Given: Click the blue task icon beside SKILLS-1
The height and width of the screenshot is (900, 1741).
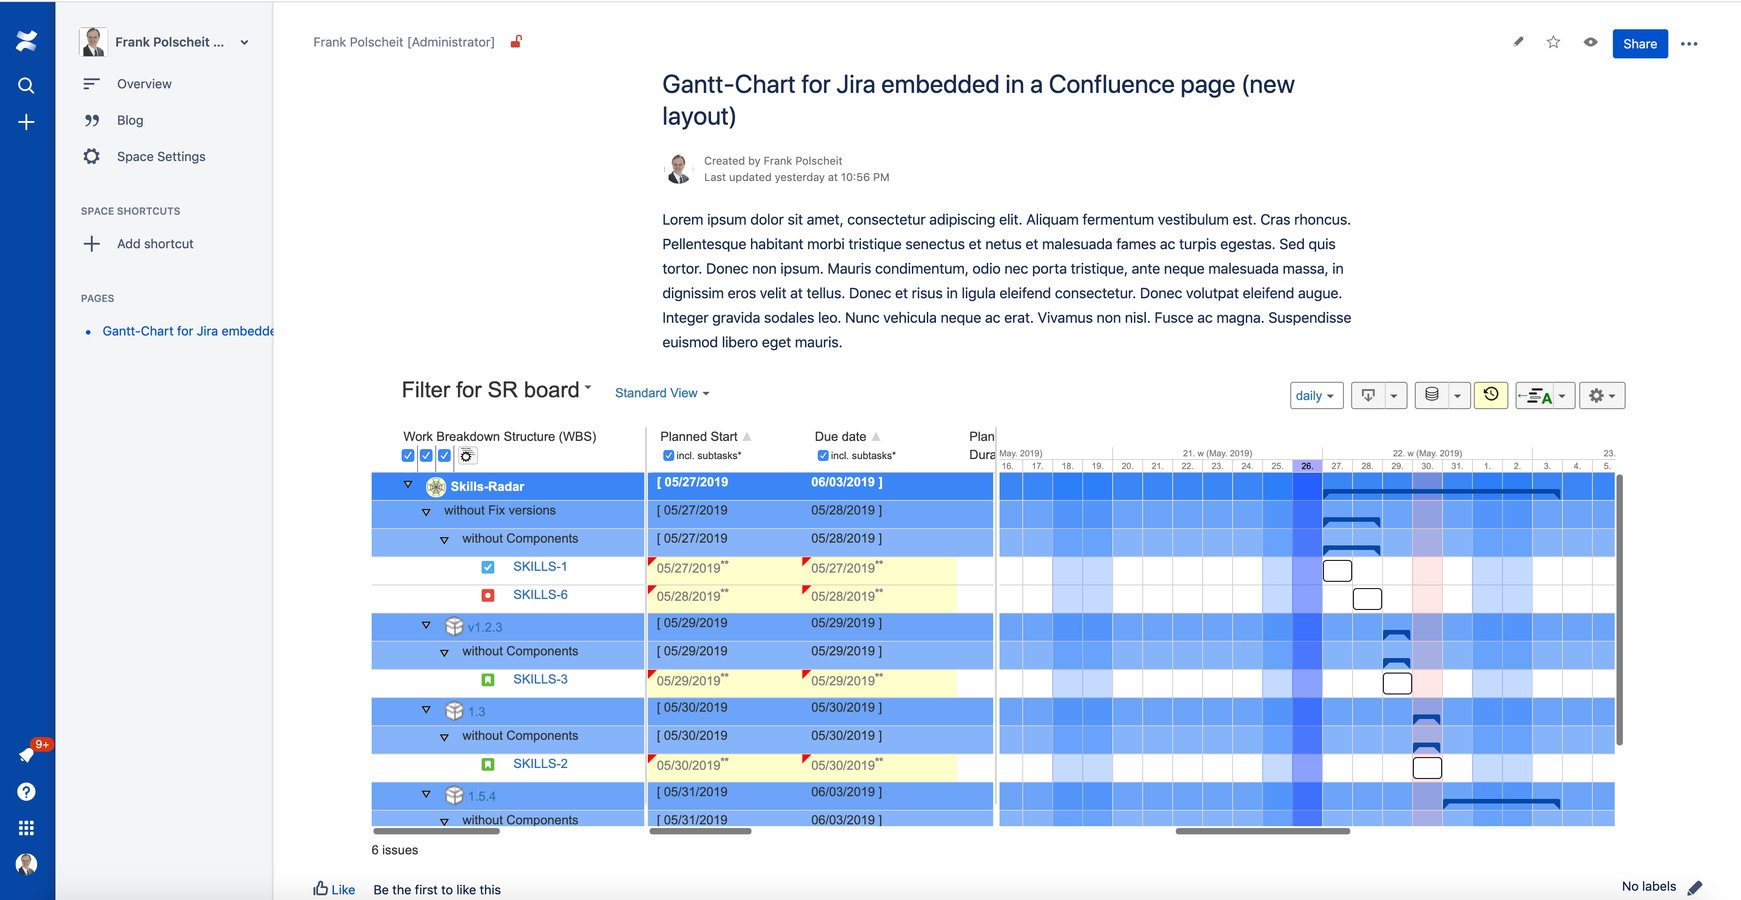Looking at the screenshot, I should click(488, 567).
